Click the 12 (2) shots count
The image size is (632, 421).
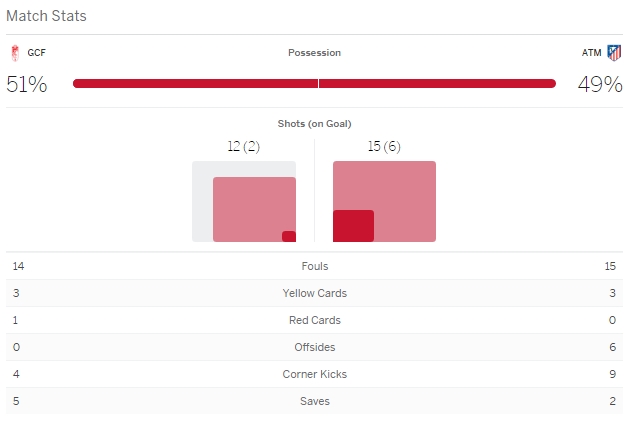244,147
